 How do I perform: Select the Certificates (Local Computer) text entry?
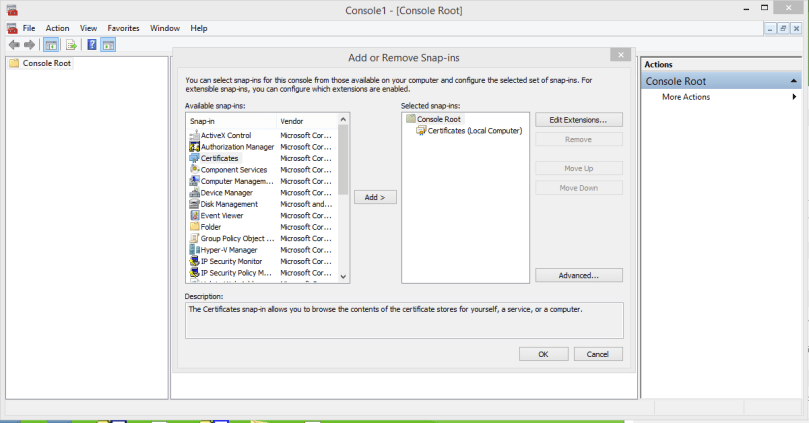(475, 131)
